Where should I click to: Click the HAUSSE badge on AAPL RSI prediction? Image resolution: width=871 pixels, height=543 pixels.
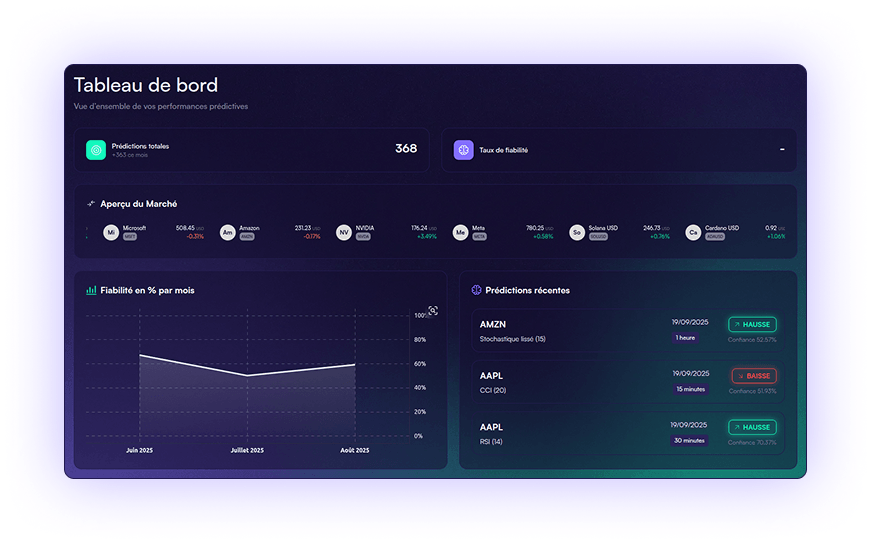point(752,427)
